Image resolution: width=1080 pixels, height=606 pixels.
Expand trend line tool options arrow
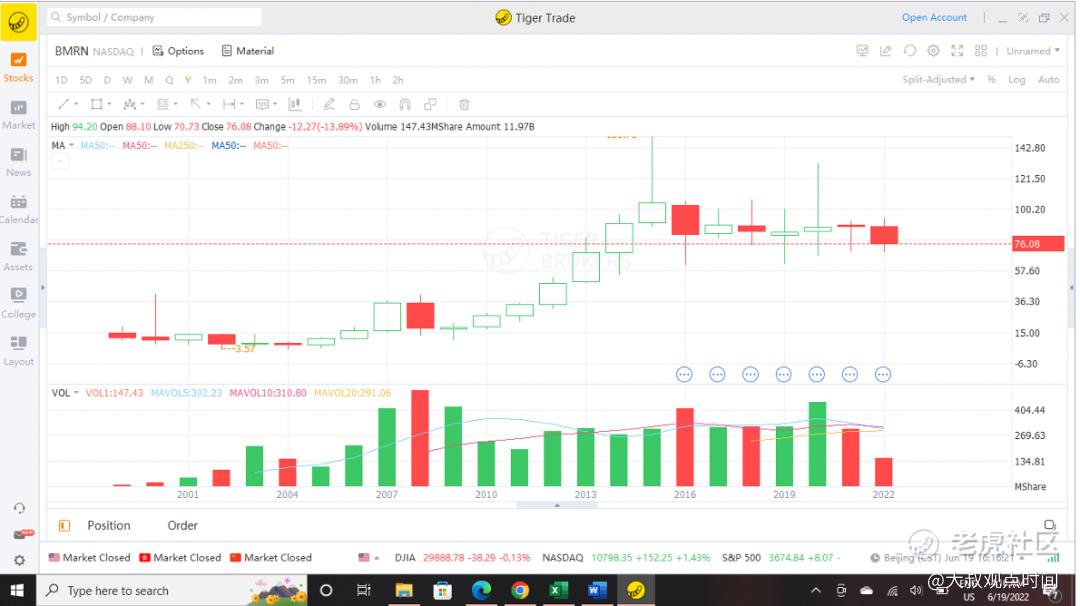[76, 104]
